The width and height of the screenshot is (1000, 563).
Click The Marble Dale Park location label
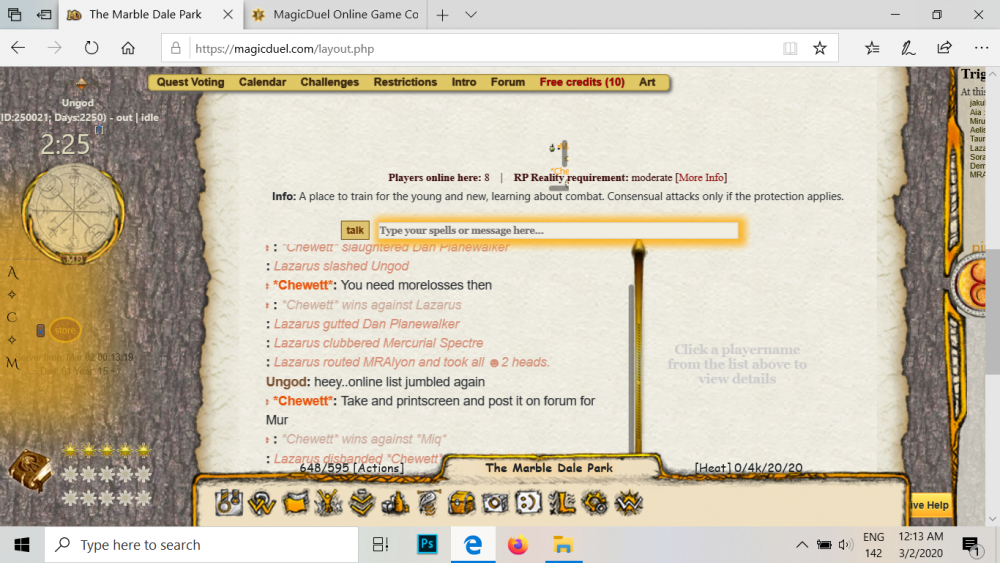click(x=549, y=468)
